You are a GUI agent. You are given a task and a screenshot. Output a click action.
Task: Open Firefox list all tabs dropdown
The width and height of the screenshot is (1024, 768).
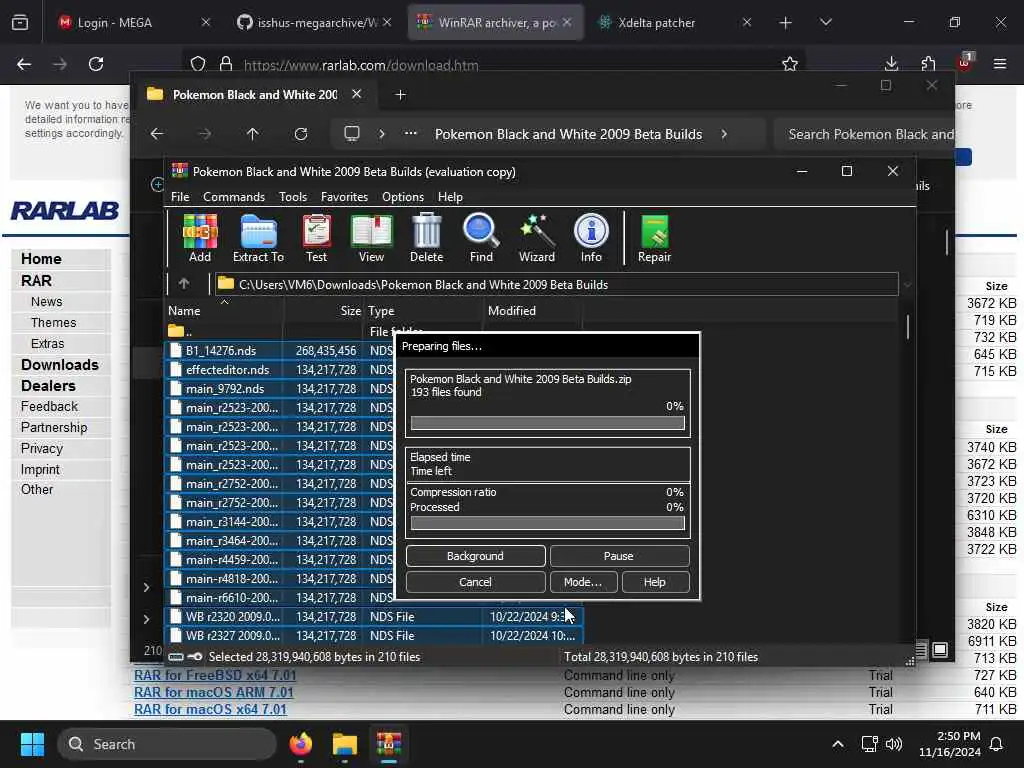[825, 22]
